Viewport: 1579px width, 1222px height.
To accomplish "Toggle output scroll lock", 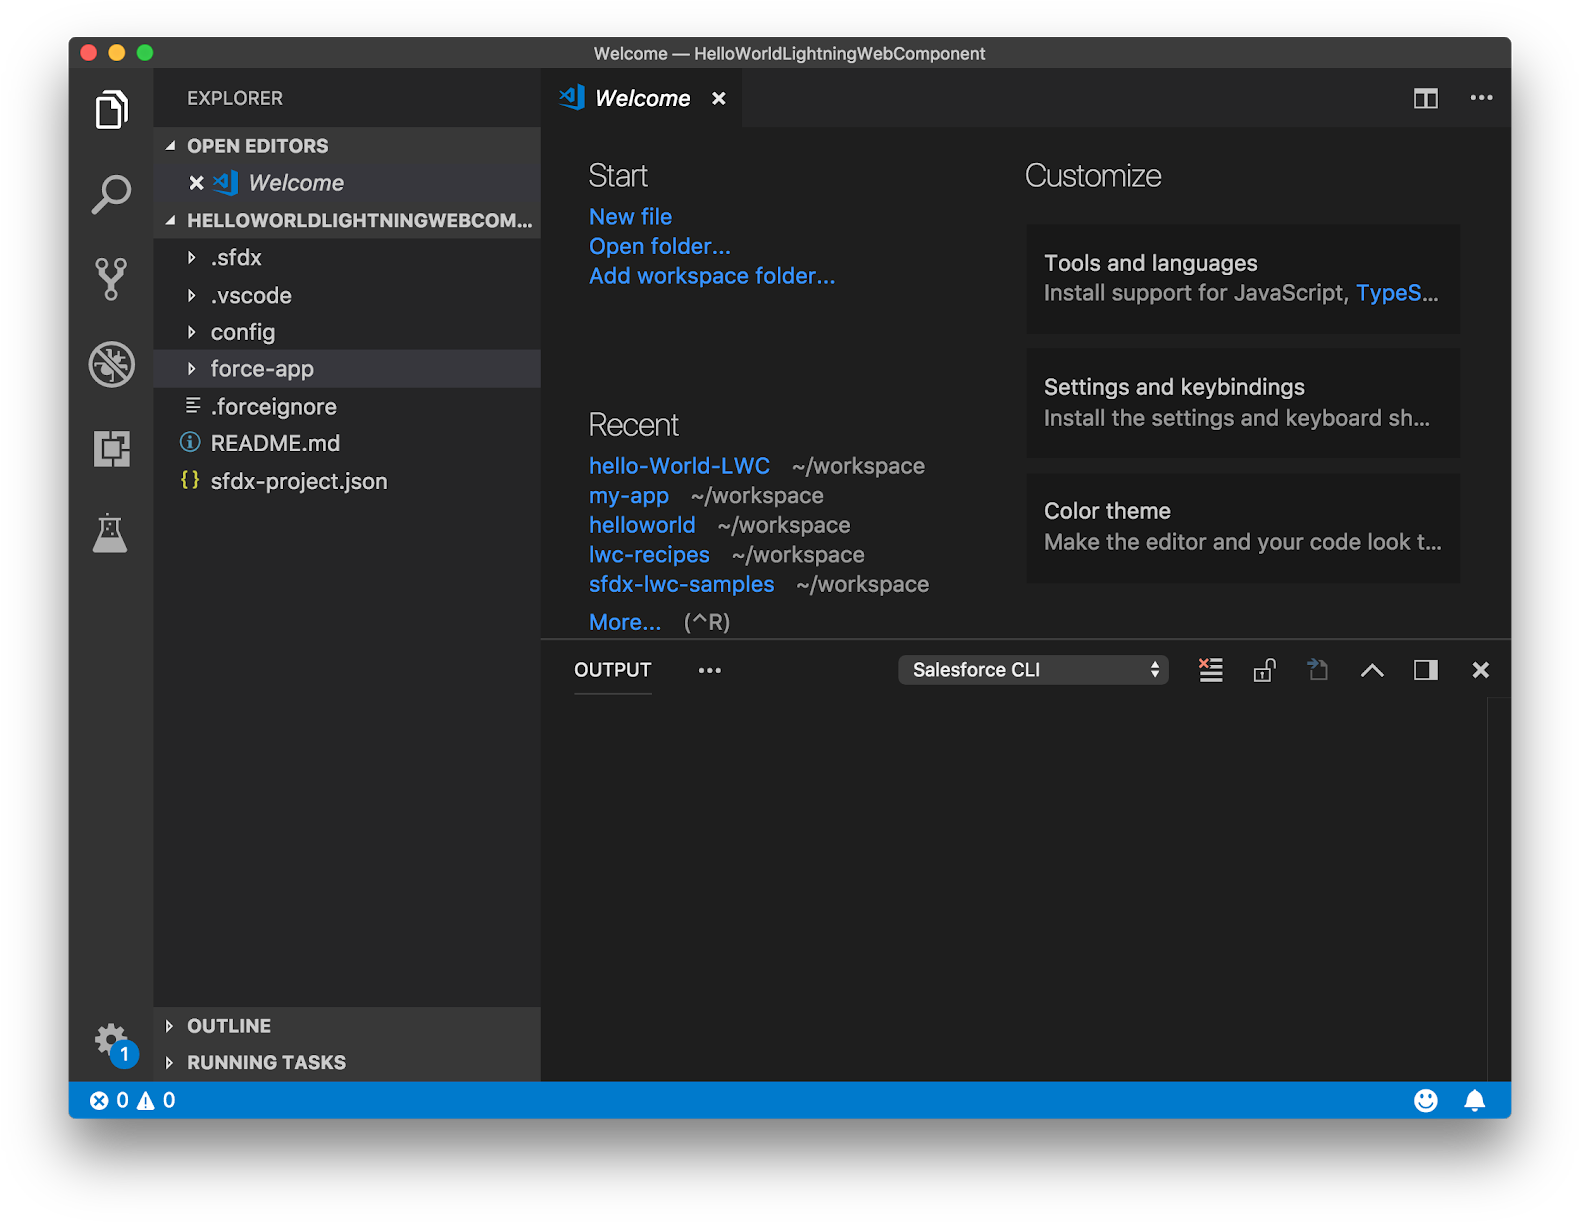I will [x=1264, y=670].
